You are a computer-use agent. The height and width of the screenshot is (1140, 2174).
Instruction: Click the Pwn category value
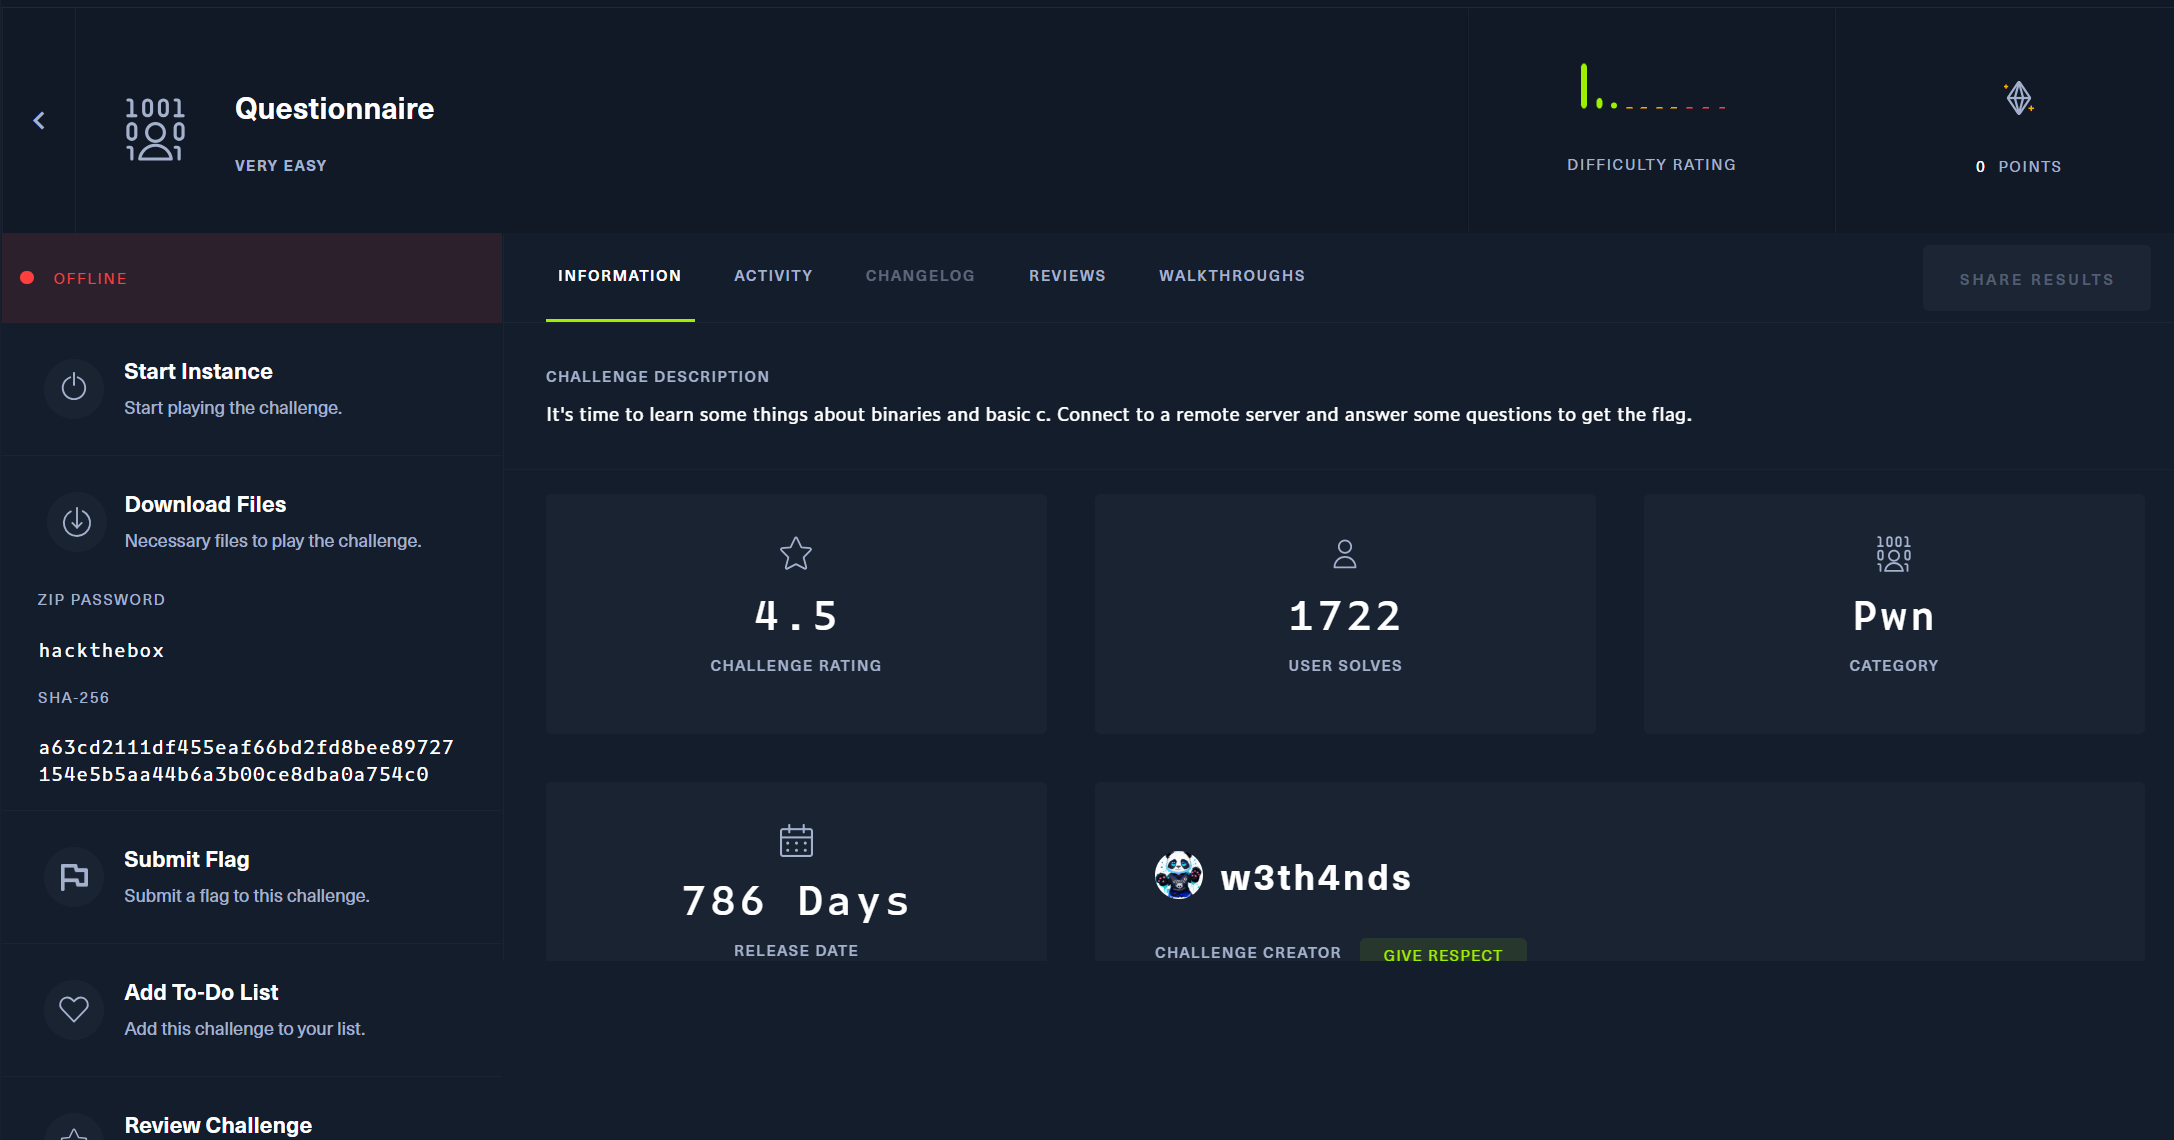click(1894, 616)
